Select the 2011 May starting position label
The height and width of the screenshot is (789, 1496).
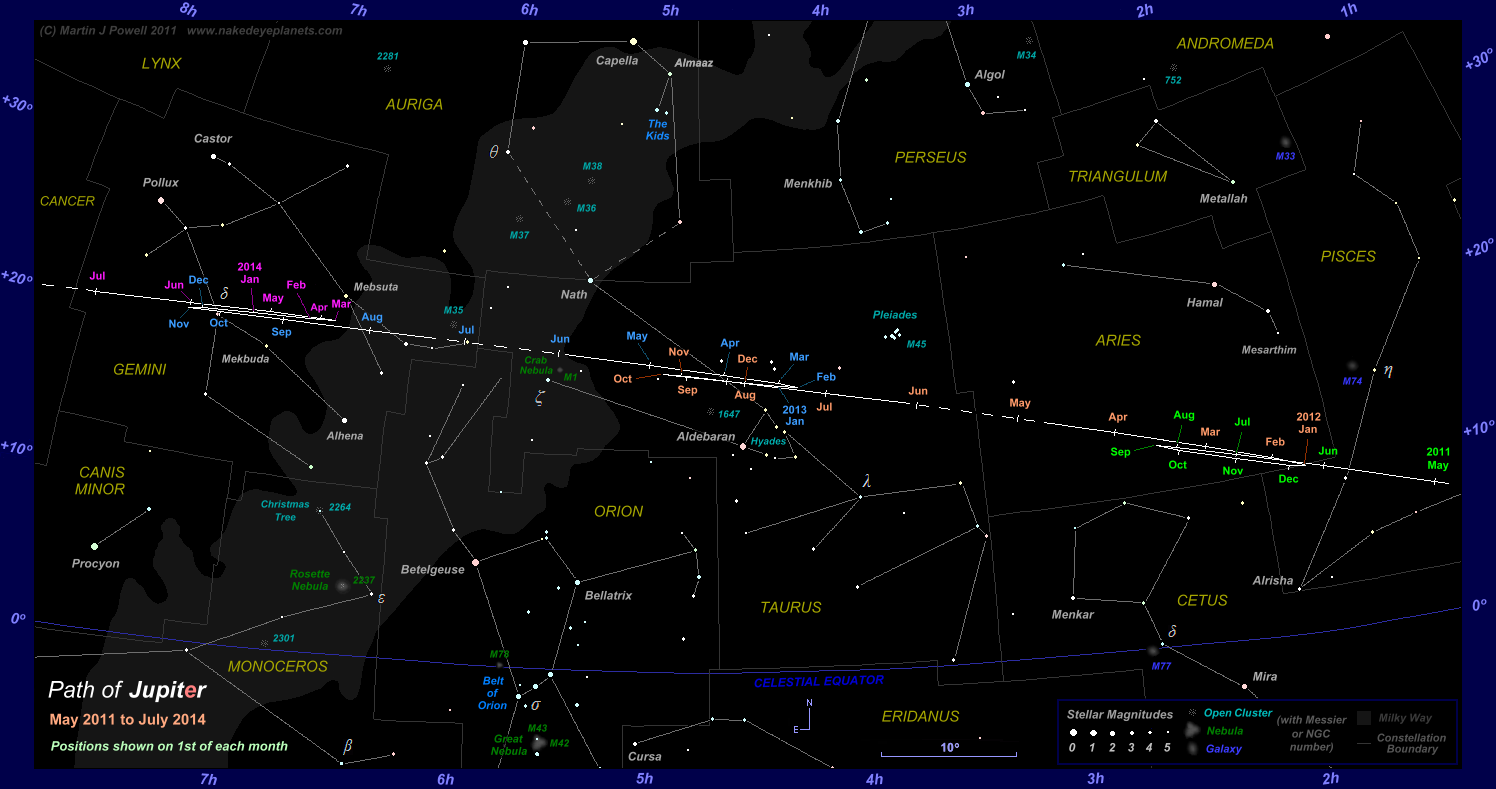[x=1437, y=458]
